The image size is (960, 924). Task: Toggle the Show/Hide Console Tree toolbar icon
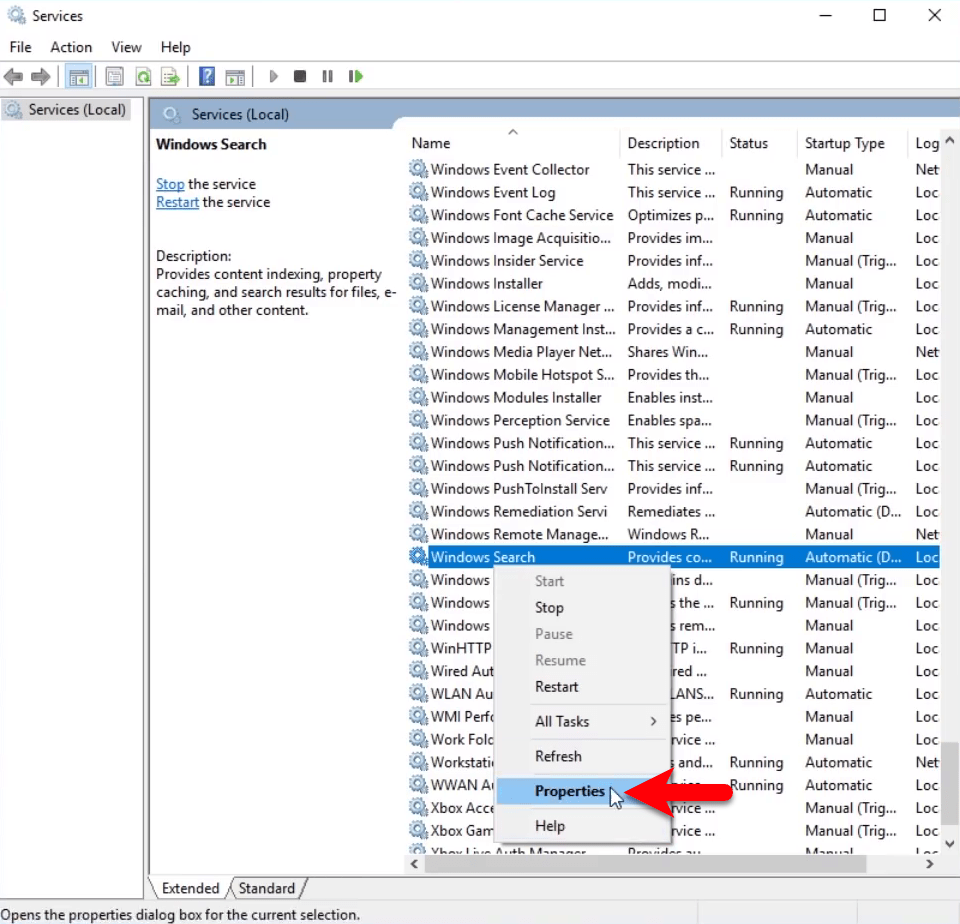click(78, 77)
